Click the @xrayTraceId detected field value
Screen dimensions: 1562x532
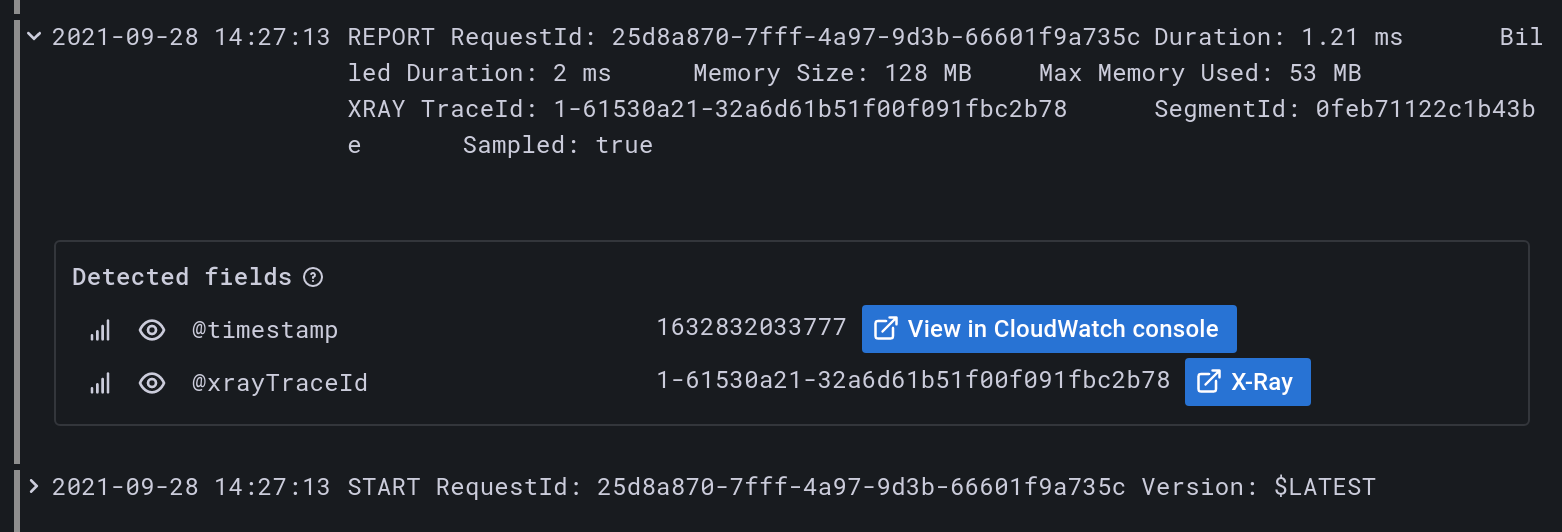point(913,381)
